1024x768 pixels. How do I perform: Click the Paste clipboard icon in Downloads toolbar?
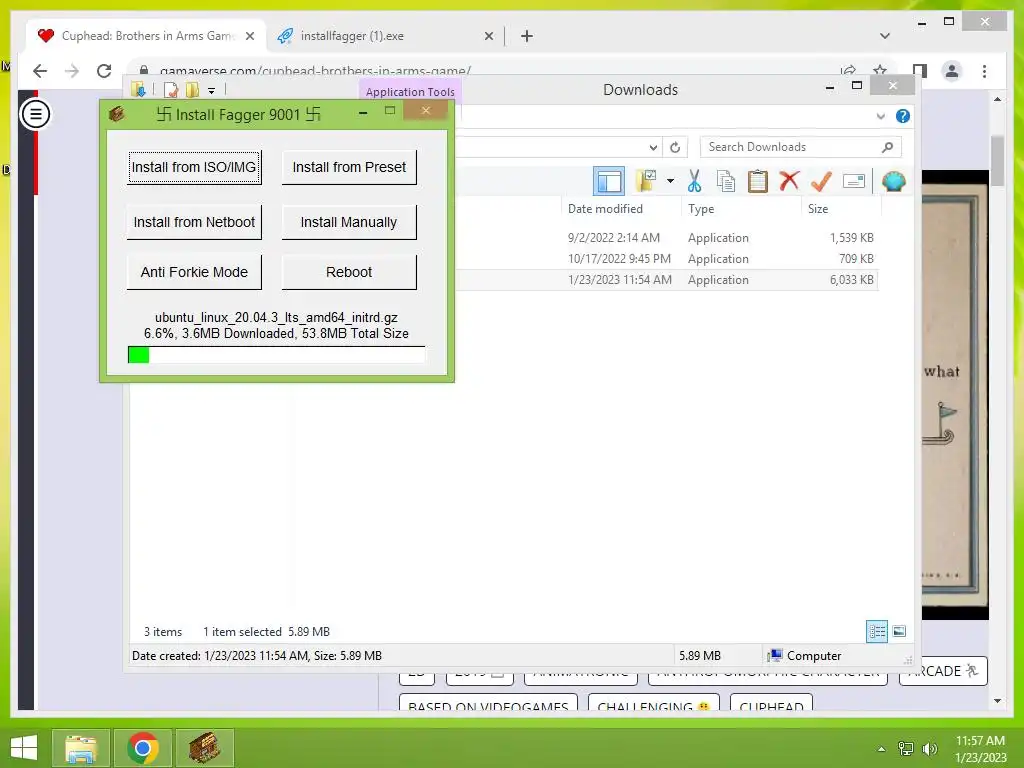tap(758, 181)
